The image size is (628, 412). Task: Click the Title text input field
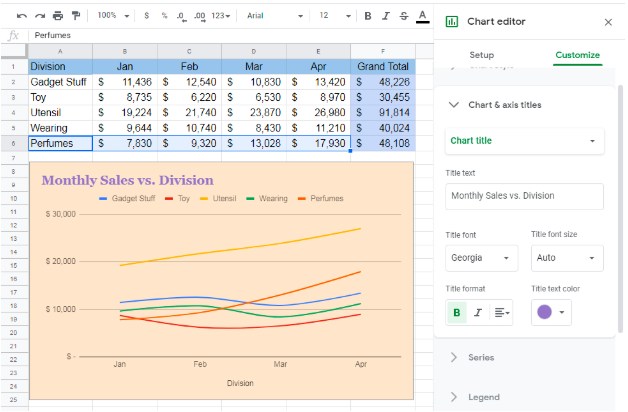tap(524, 196)
